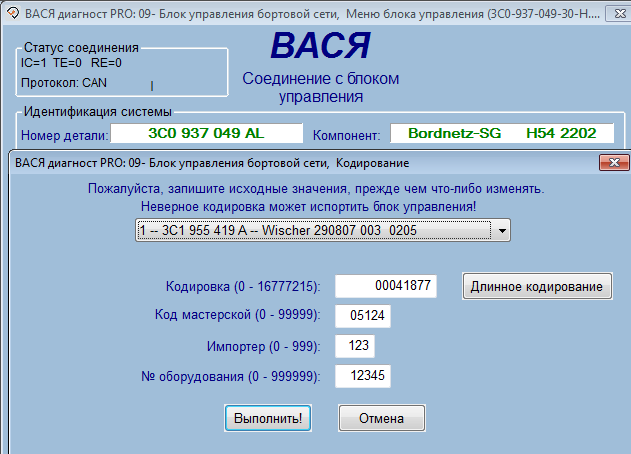
Task: Click the Кодирование dialog title bar
Action: point(300,162)
